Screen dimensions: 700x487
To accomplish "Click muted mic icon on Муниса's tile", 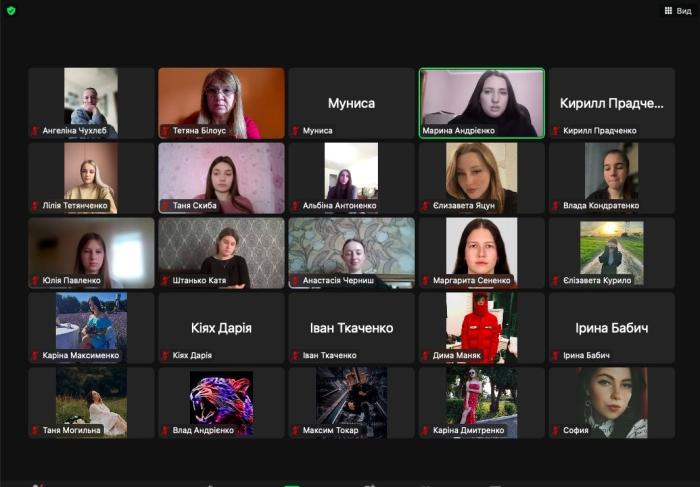I will click(x=295, y=131).
